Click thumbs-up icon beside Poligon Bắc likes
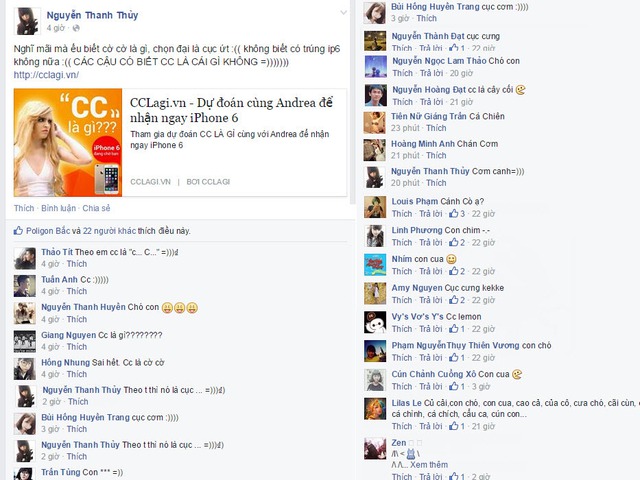The image size is (640, 480). click(18, 231)
